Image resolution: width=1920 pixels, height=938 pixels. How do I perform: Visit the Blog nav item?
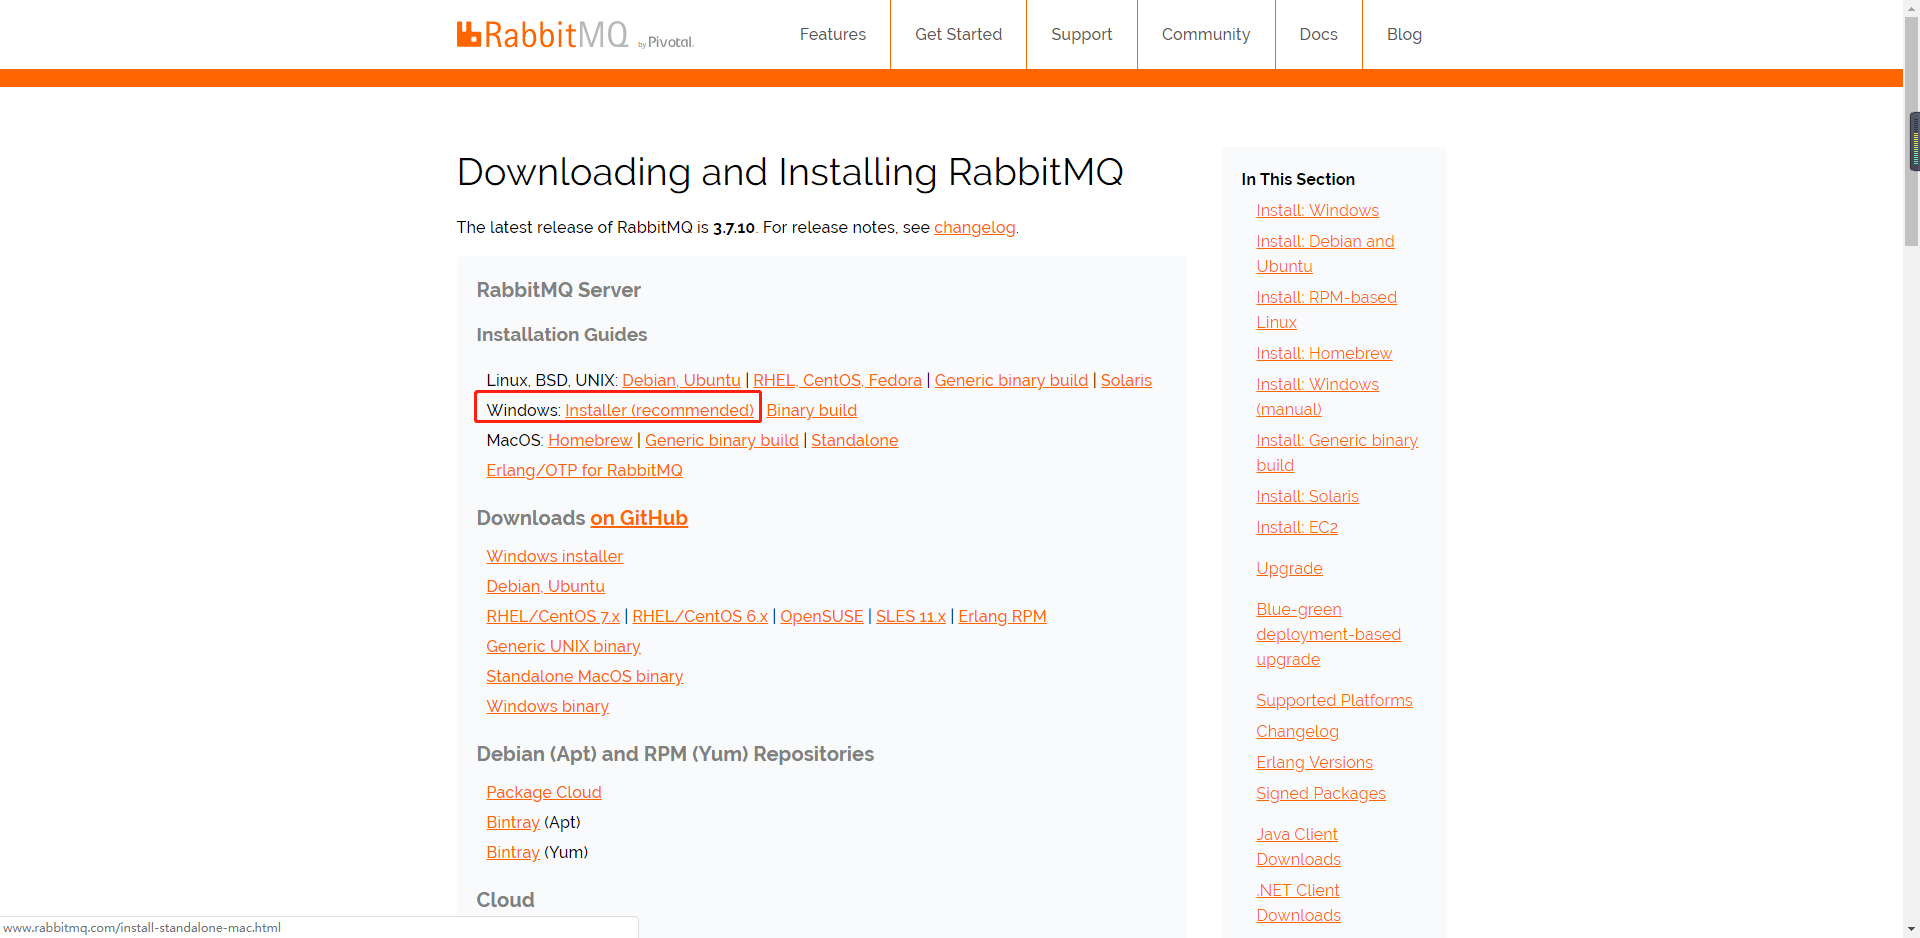(1404, 34)
